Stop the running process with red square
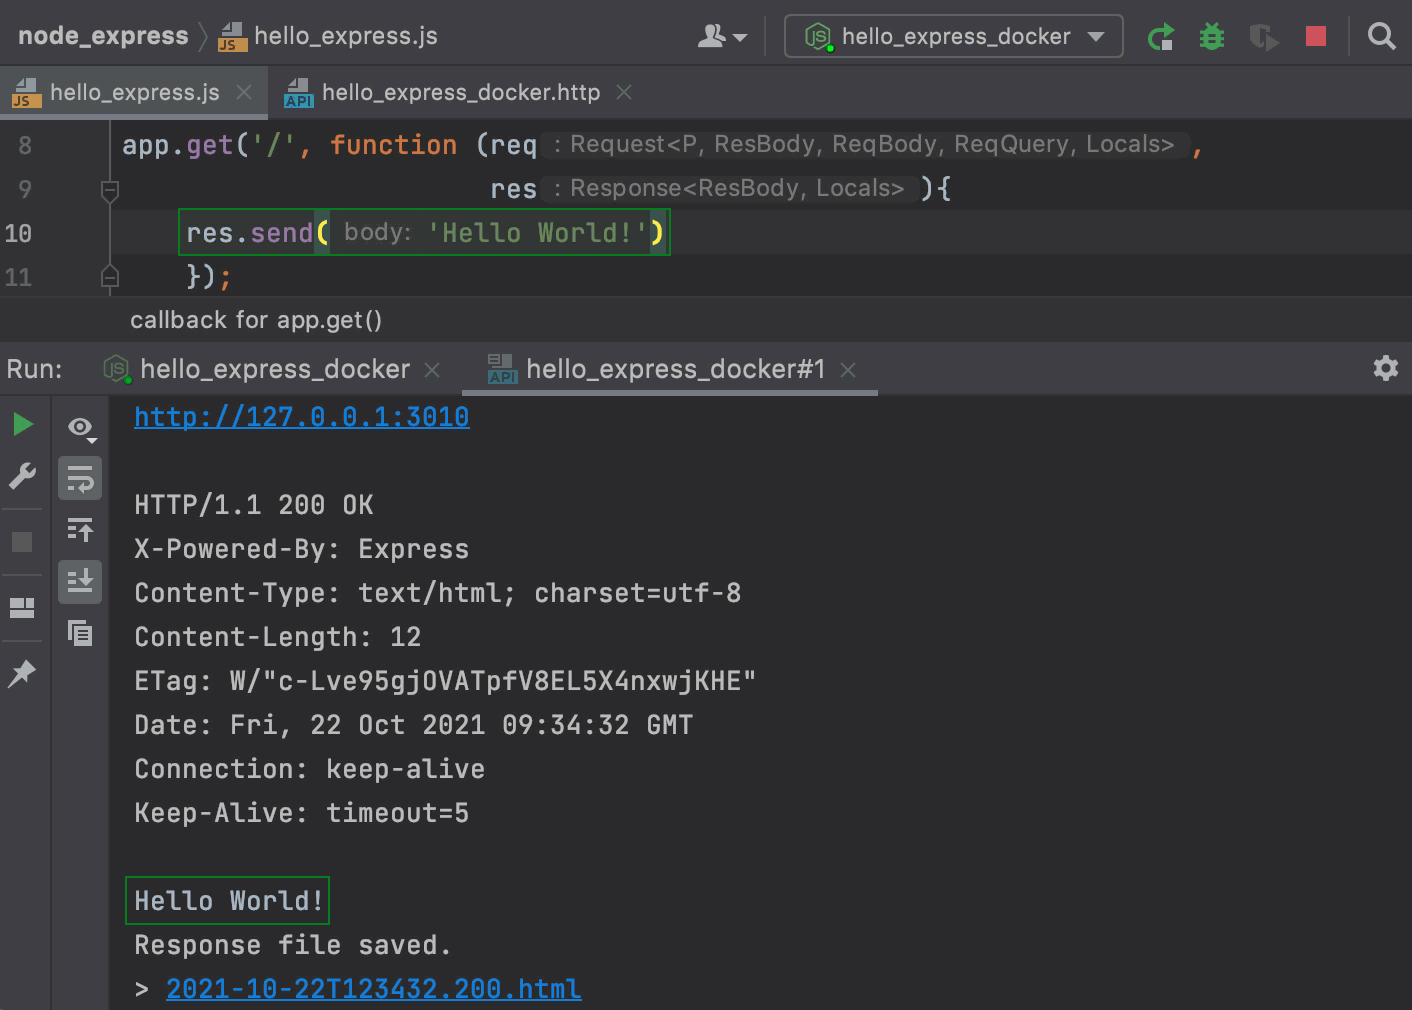This screenshot has width=1412, height=1010. click(x=1316, y=37)
